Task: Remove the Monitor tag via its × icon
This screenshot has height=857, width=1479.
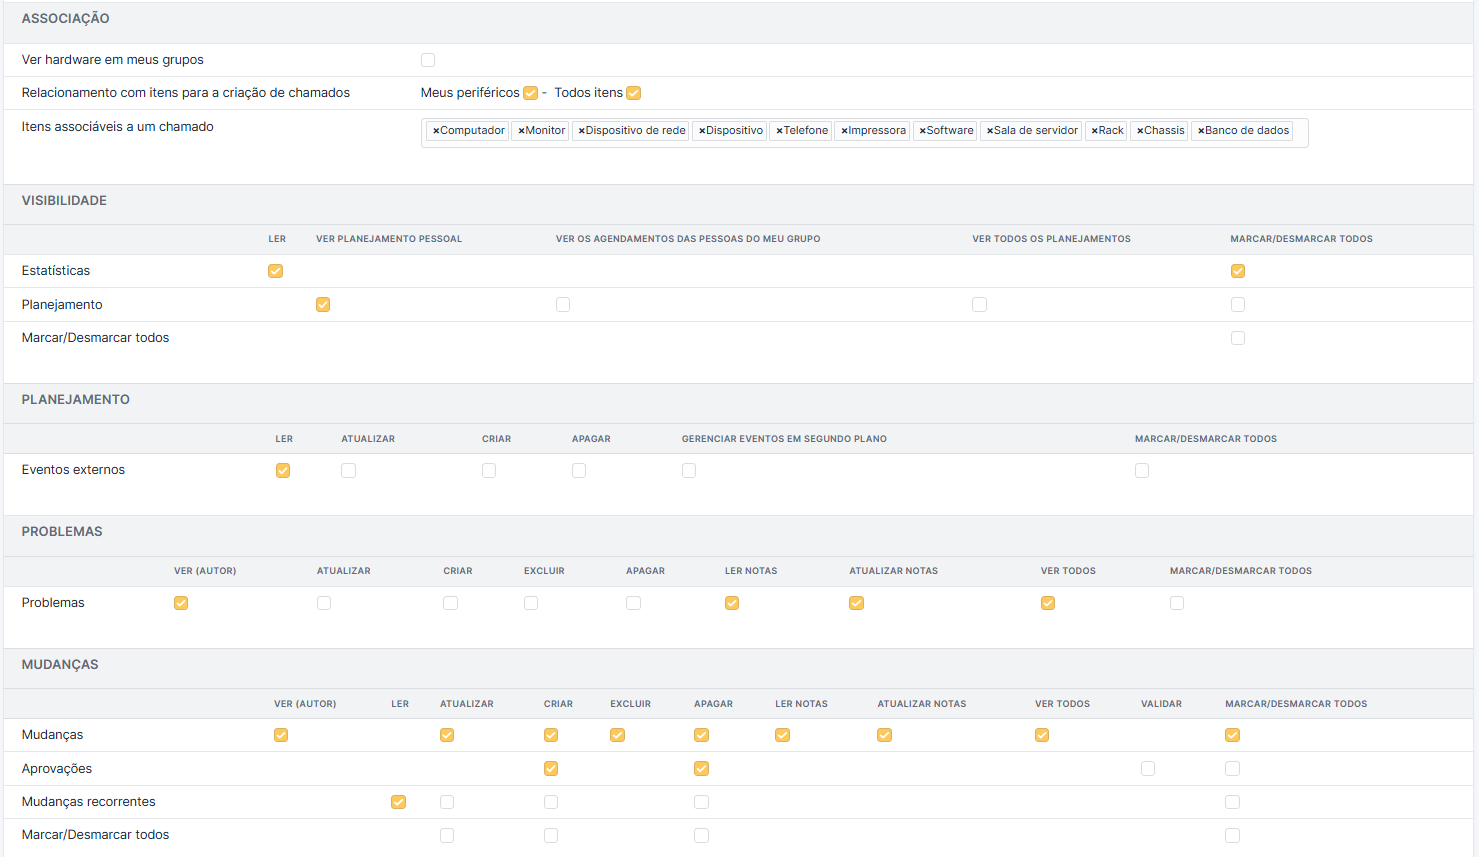Action: pos(521,131)
